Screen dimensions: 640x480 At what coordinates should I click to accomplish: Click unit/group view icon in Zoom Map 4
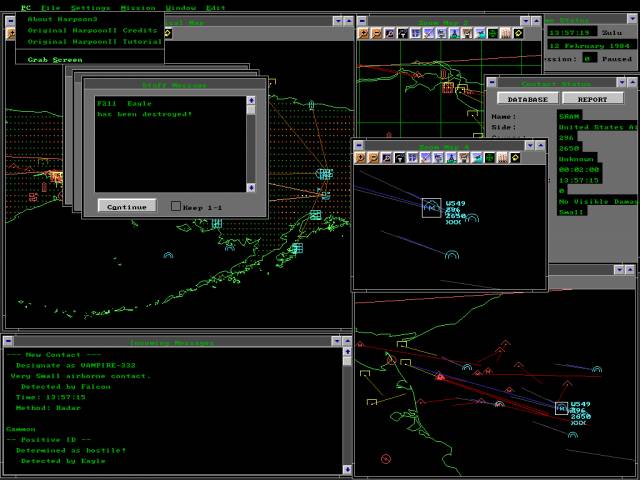387,158
